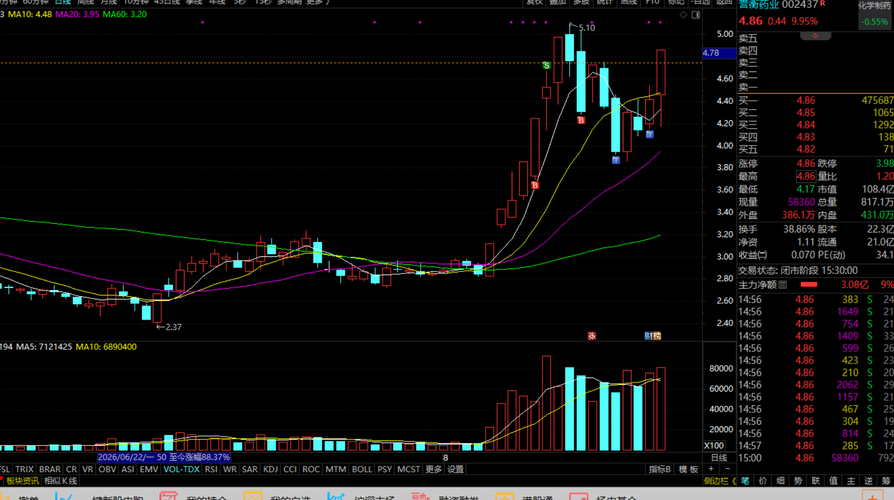Collapse the 侧边栏 sidebar toggle
The width and height of the screenshot is (894, 500).
coord(720,481)
